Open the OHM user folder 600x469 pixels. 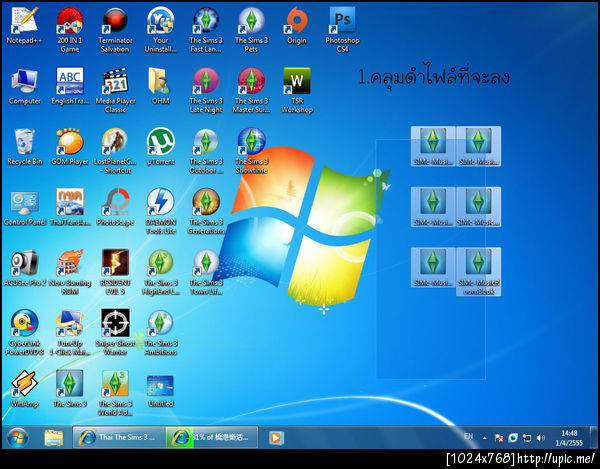click(x=161, y=87)
